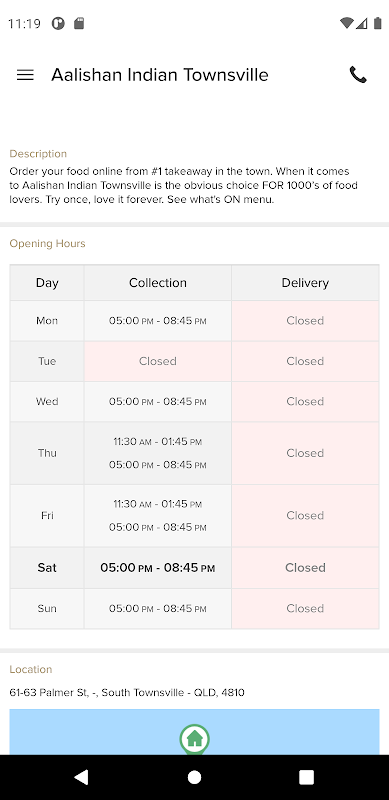
Task: Open the blue location map preview
Action: [x=194, y=732]
